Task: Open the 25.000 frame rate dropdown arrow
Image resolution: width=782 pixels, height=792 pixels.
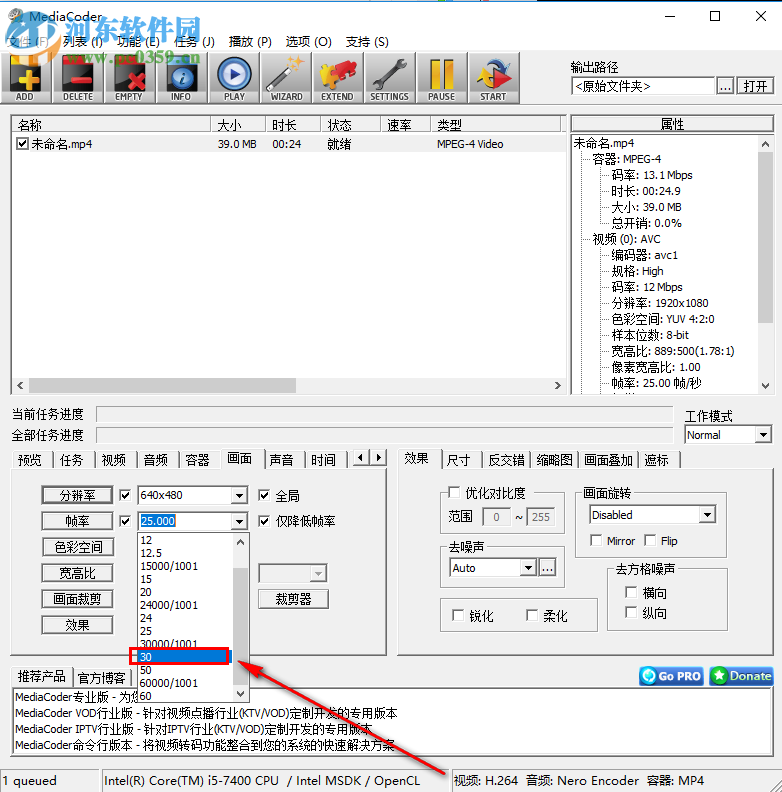Action: pyautogui.click(x=239, y=521)
